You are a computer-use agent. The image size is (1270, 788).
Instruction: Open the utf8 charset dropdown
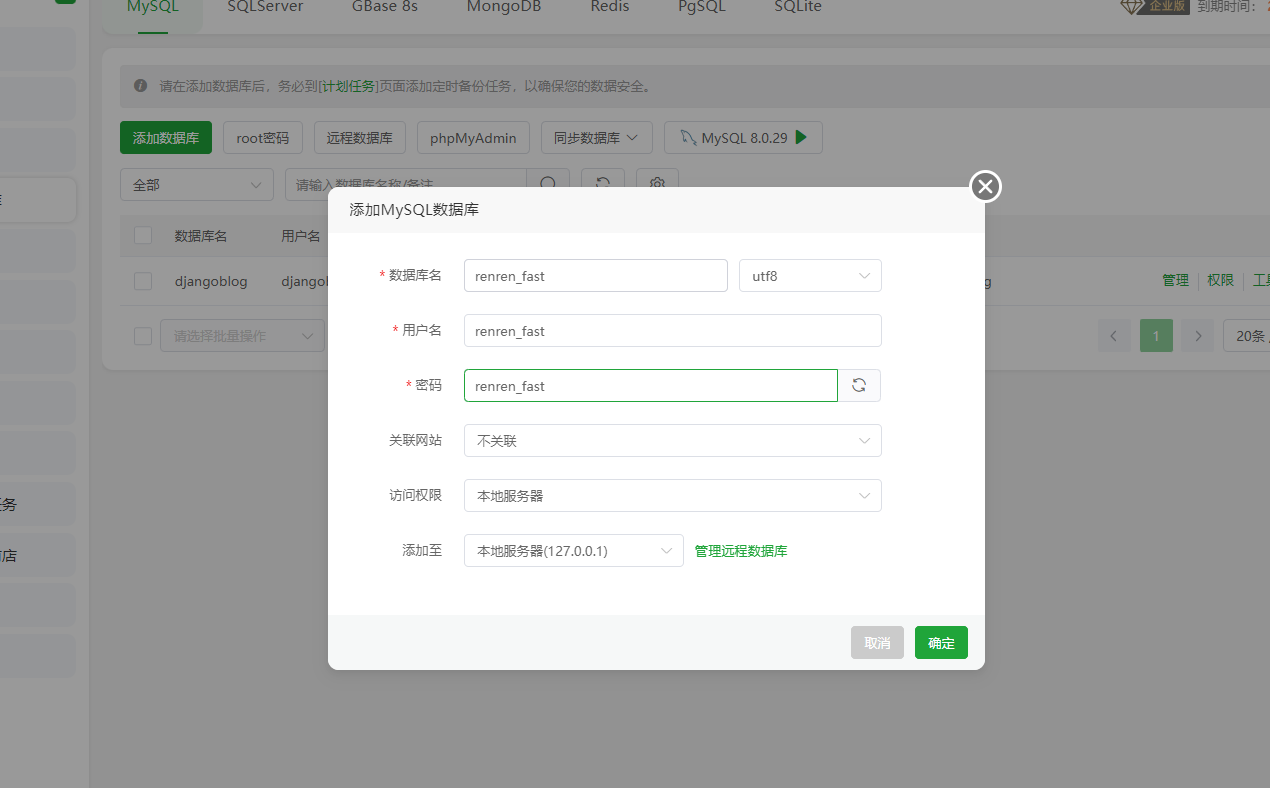pos(810,276)
